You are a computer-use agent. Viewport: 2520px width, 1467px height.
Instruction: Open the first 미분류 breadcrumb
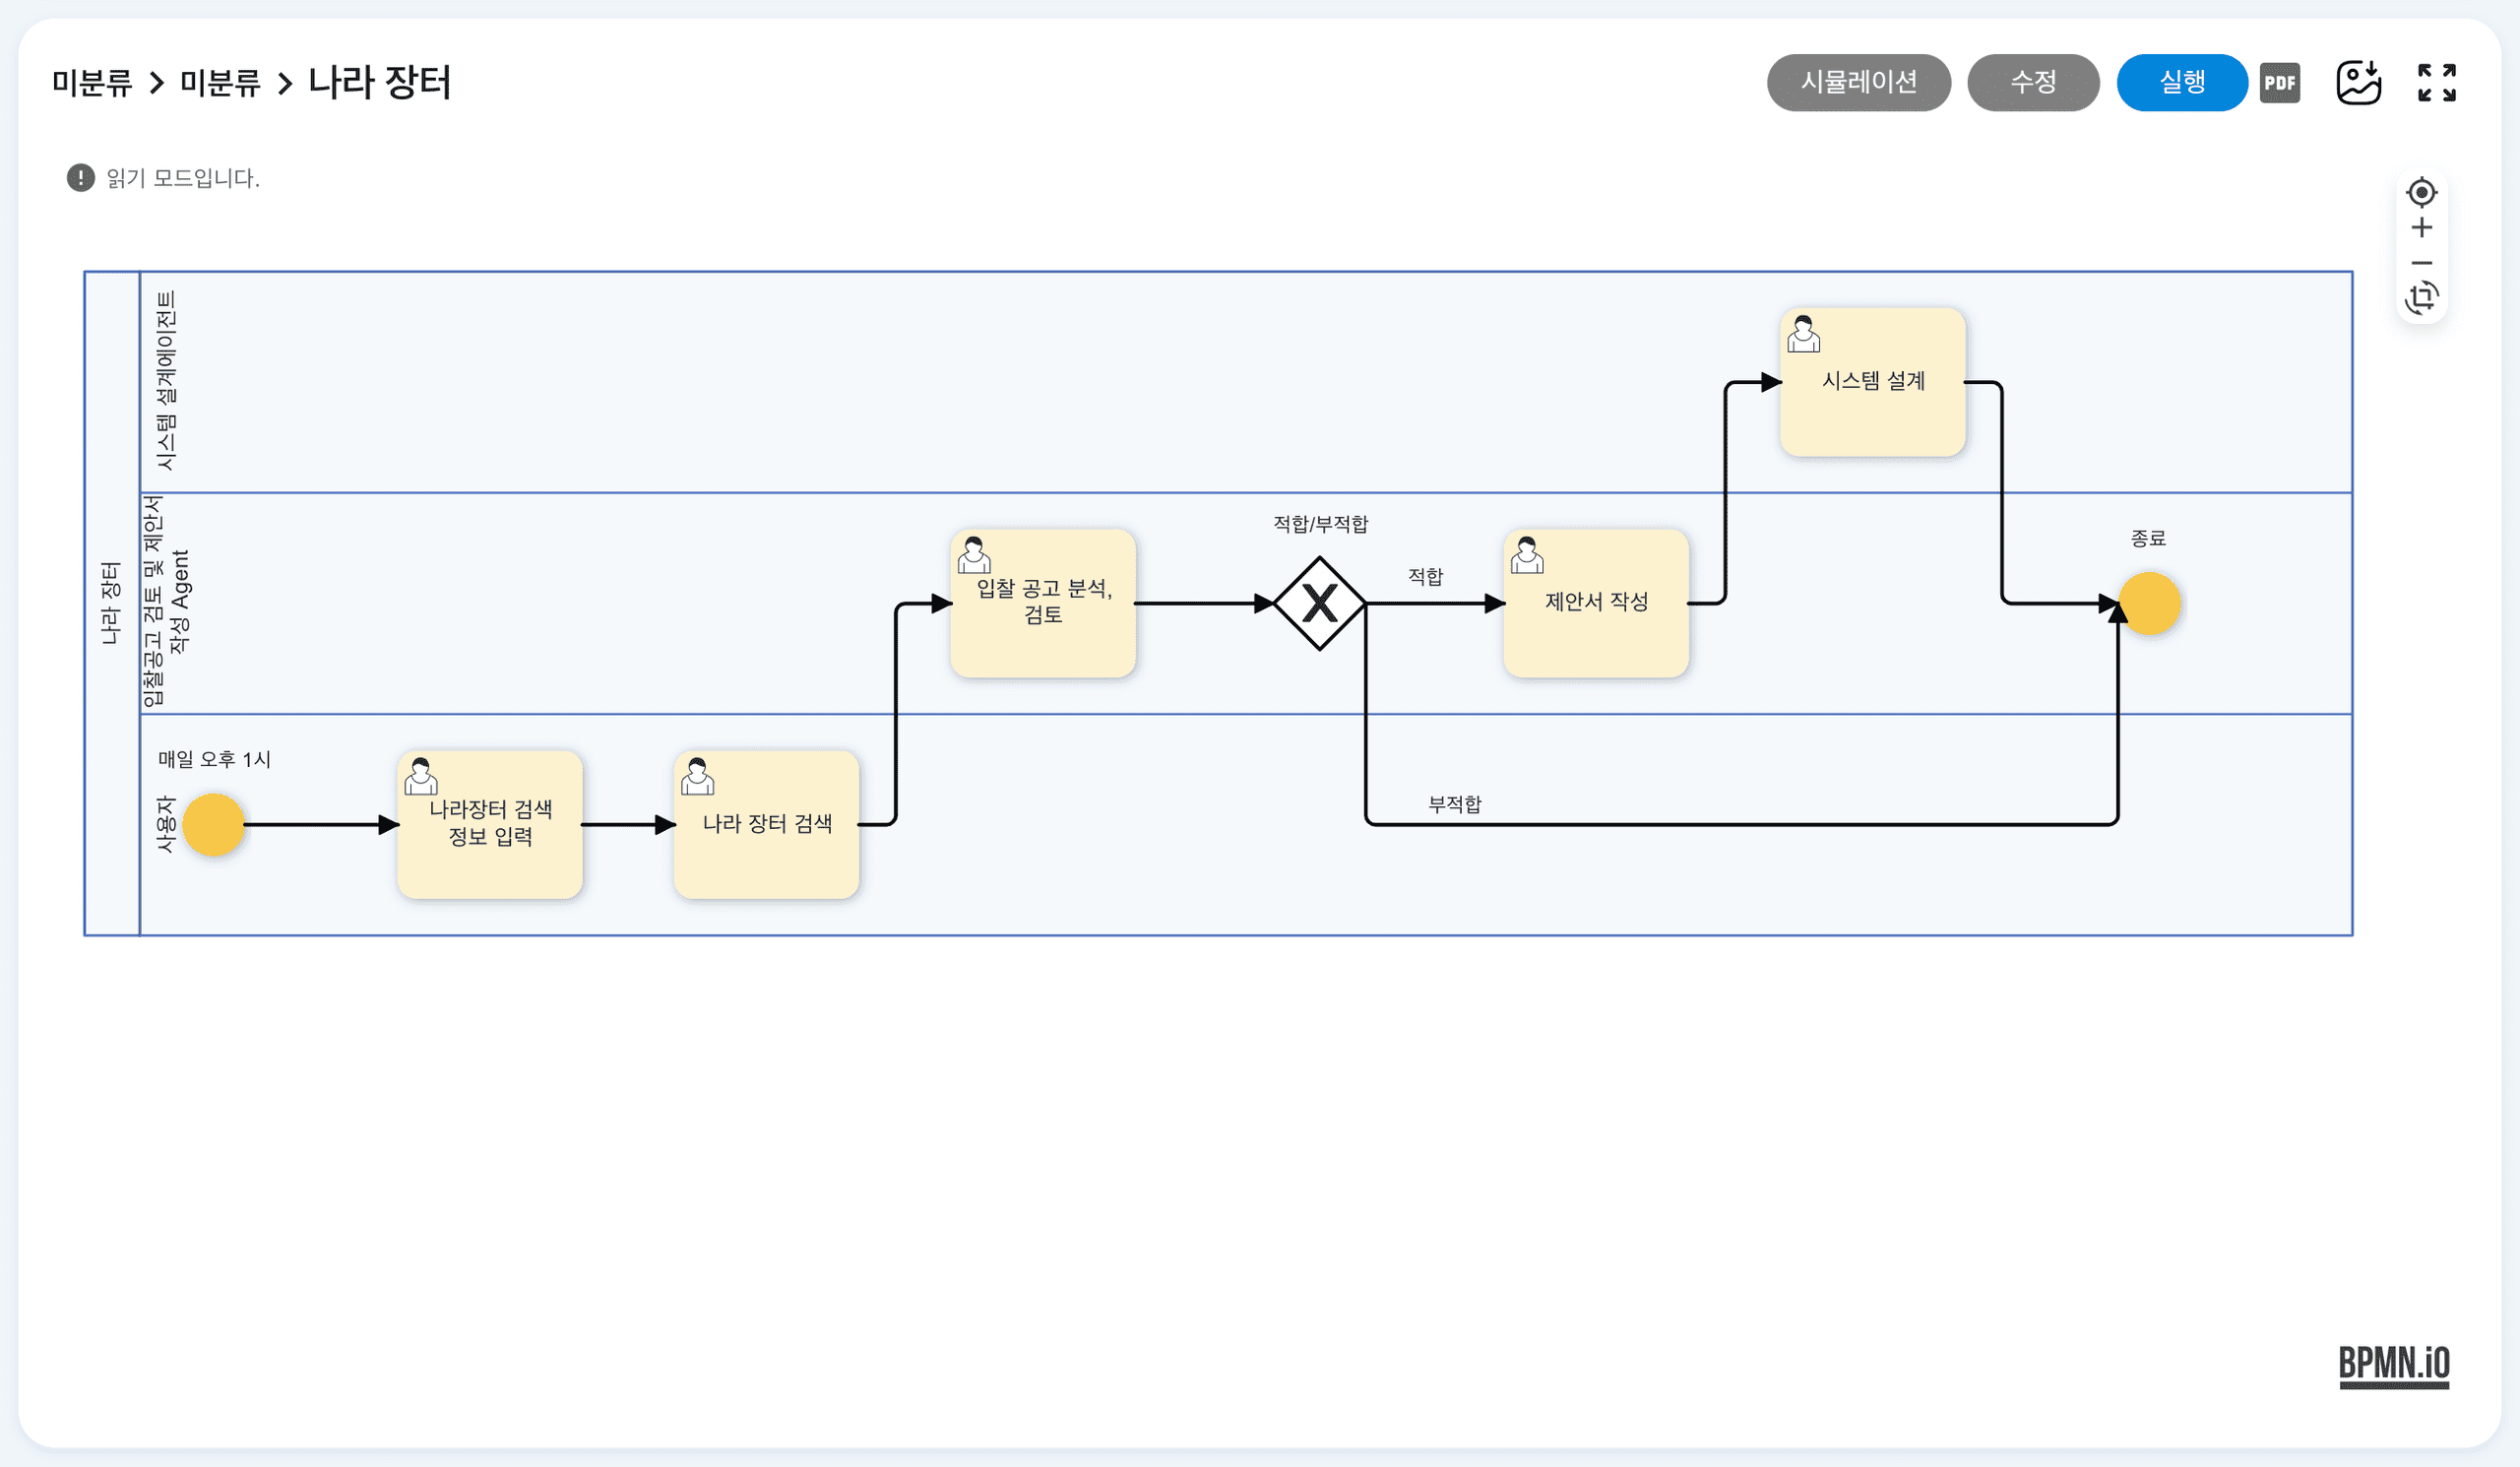(92, 82)
